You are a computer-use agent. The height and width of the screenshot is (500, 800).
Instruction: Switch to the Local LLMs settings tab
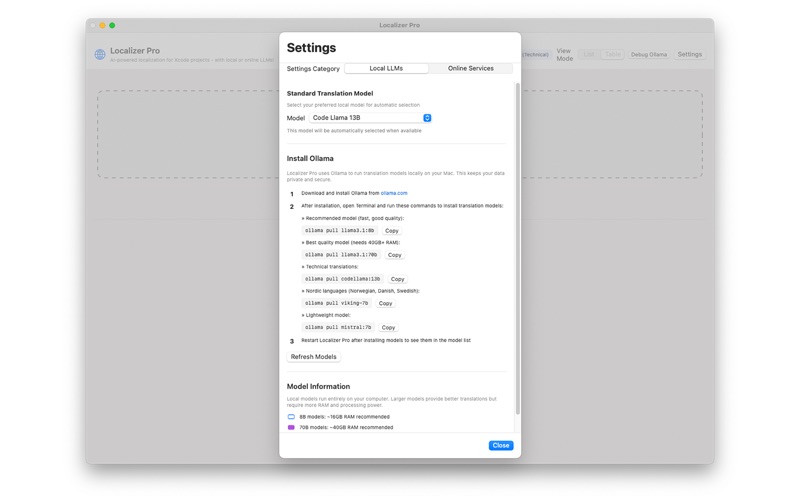pos(386,68)
